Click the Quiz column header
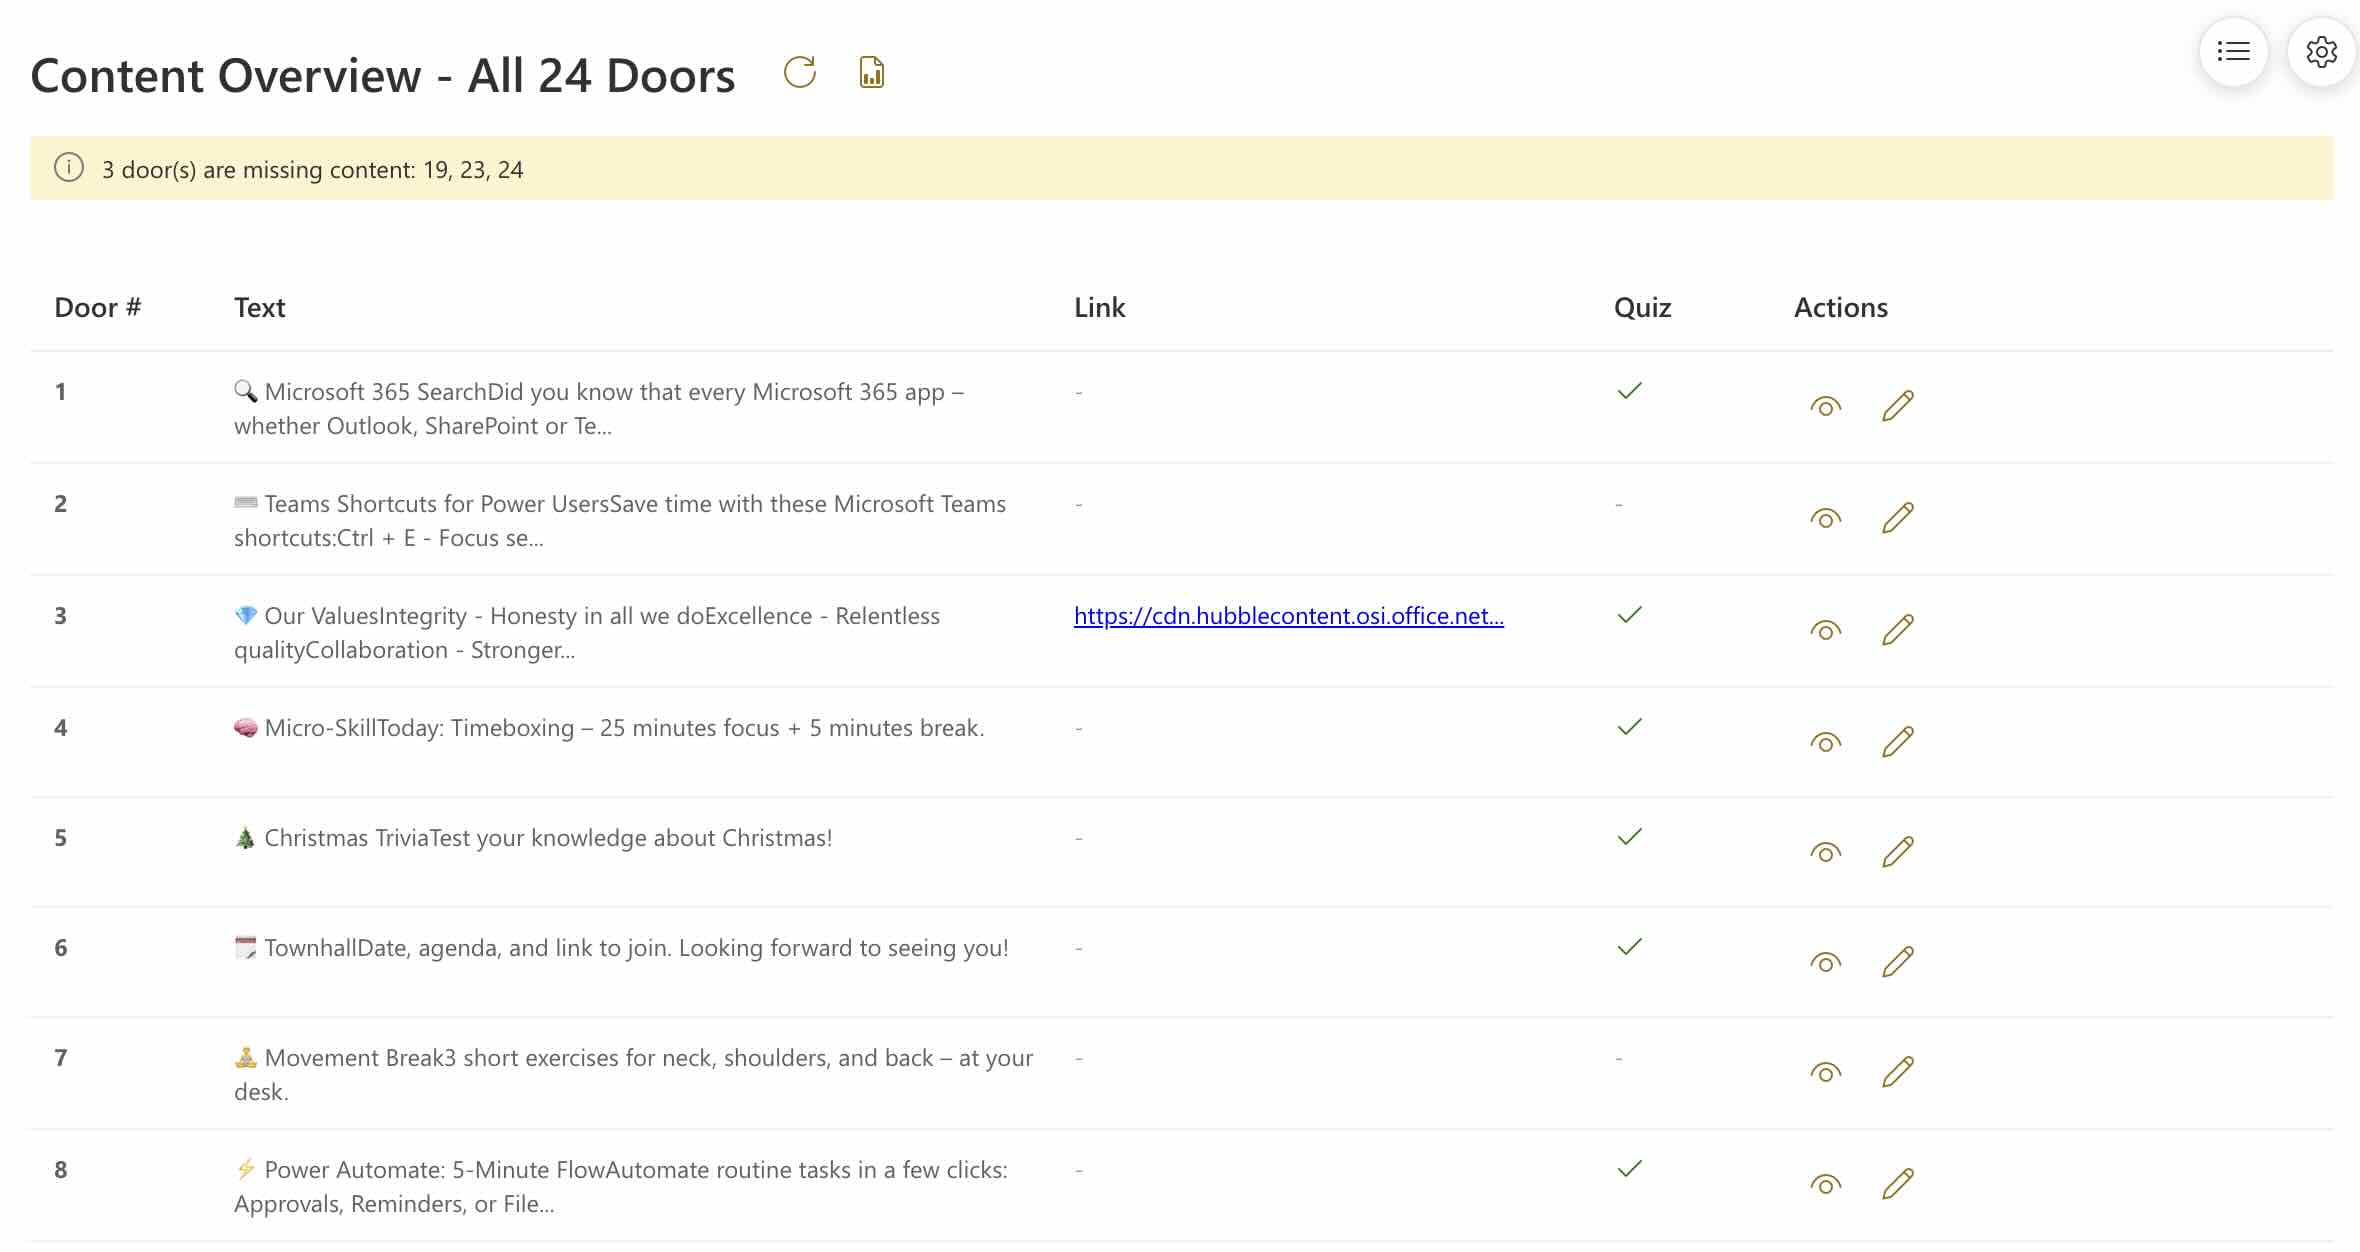The image size is (2360, 1252). tap(1642, 307)
